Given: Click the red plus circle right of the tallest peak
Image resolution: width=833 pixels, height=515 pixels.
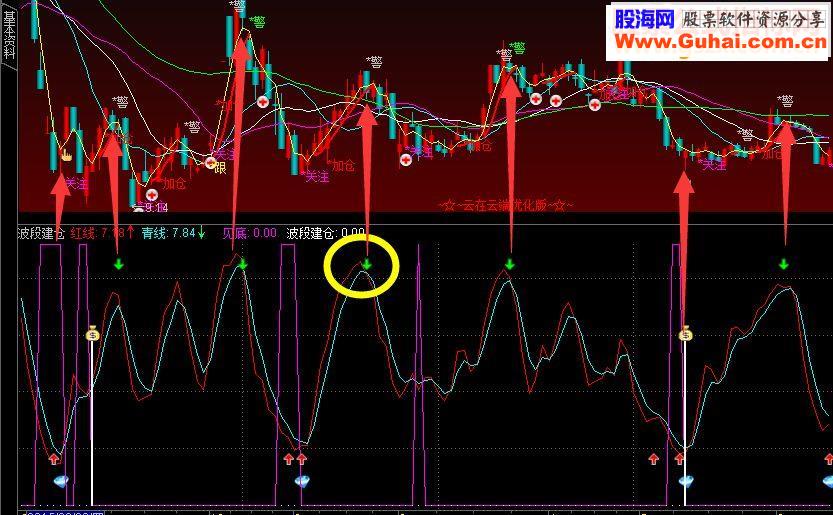Looking at the screenshot, I should pyautogui.click(x=263, y=102).
